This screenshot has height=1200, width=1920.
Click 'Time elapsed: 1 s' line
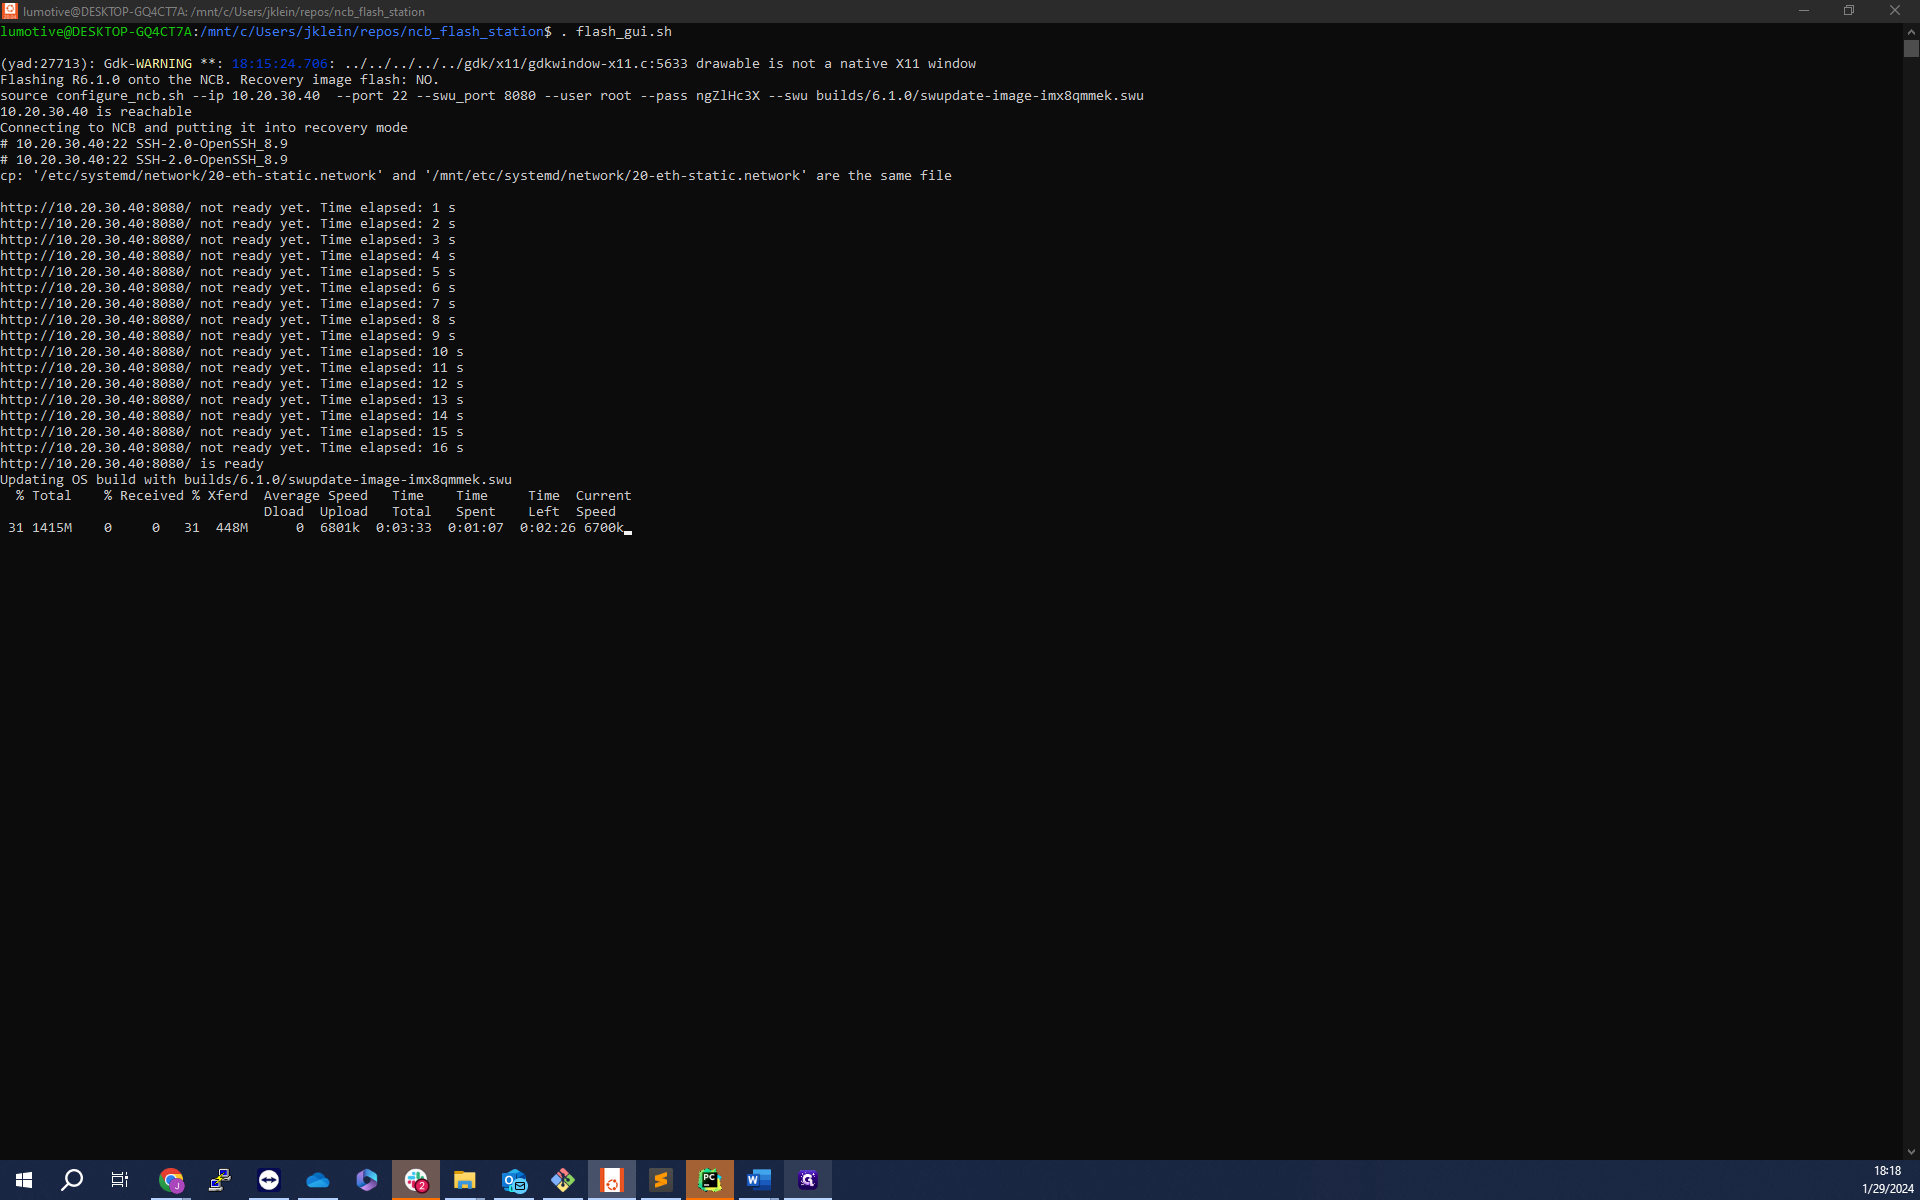point(228,208)
